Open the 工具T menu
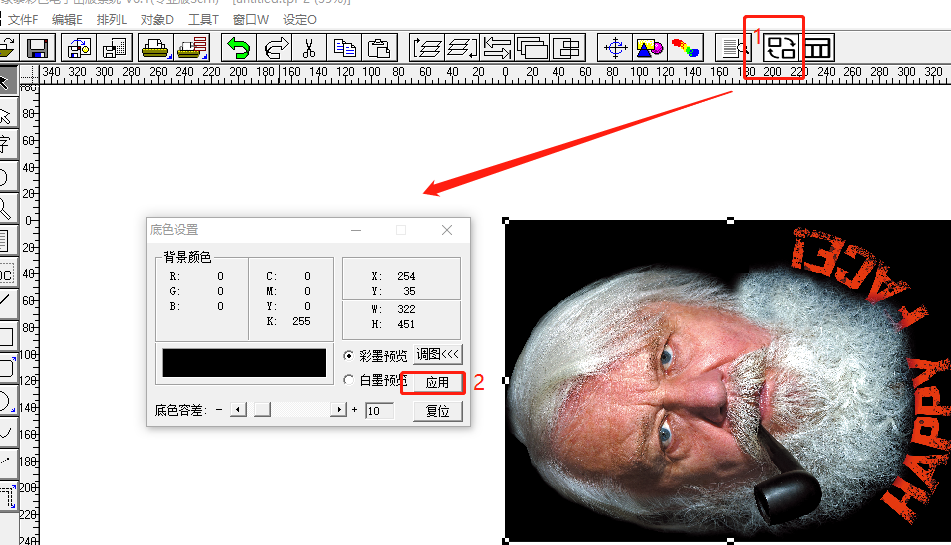 point(203,20)
